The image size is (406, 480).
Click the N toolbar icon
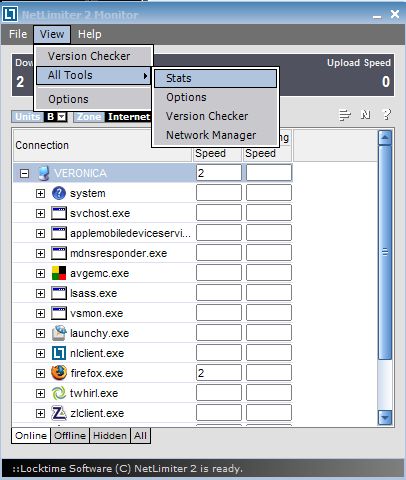pyautogui.click(x=366, y=115)
